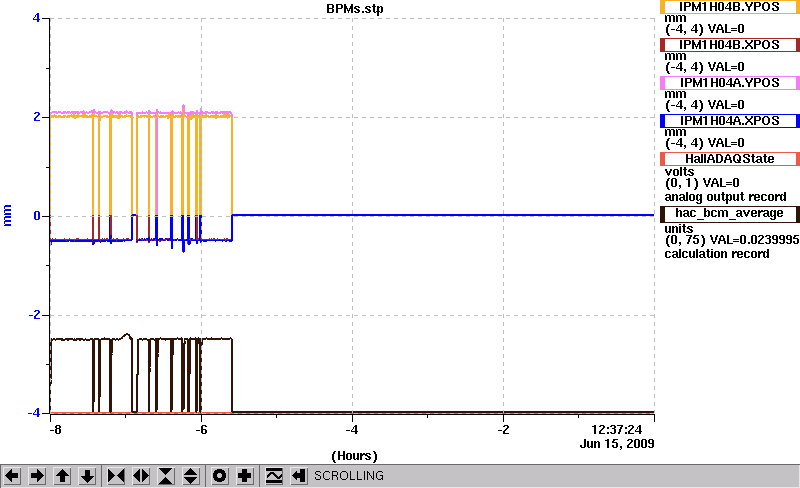Click the SCROLLING status text
The image size is (800, 488).
(349, 476)
